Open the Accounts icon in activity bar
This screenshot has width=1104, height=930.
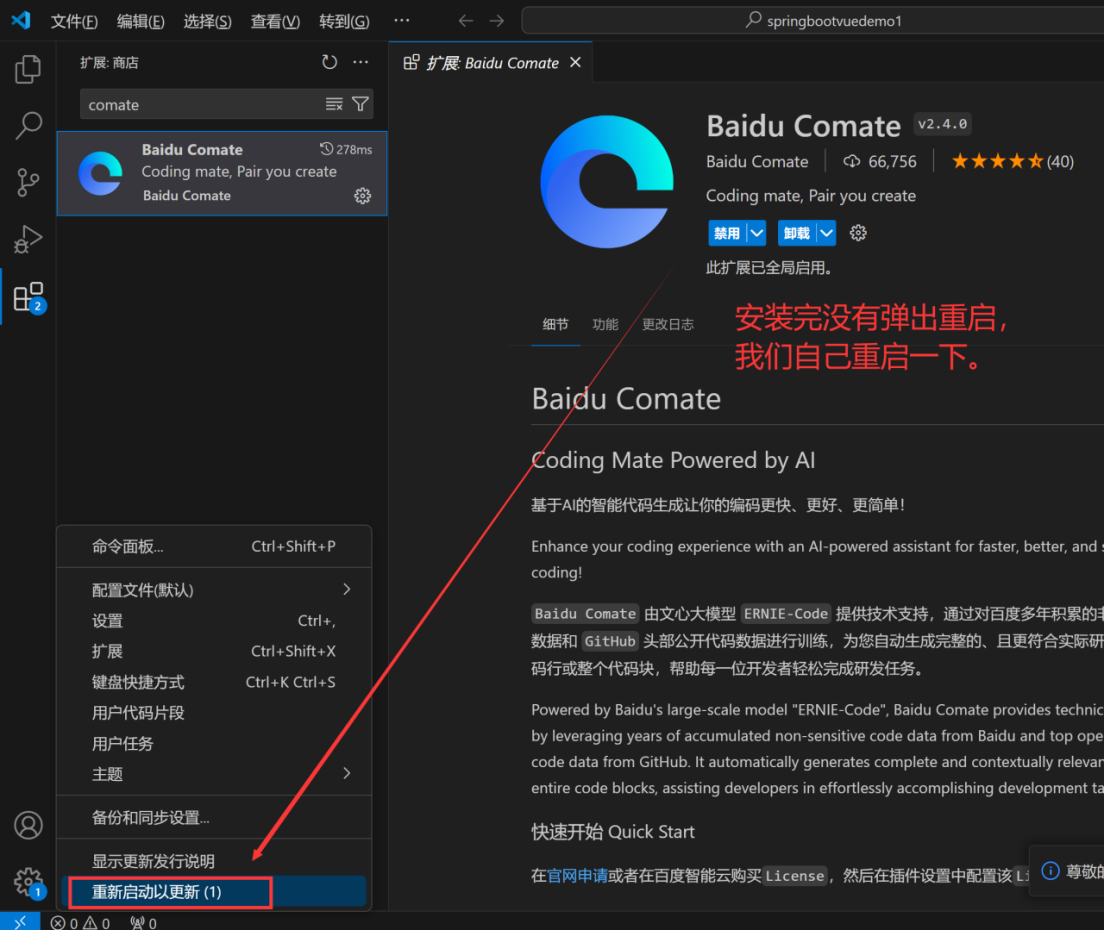pyautogui.click(x=28, y=825)
